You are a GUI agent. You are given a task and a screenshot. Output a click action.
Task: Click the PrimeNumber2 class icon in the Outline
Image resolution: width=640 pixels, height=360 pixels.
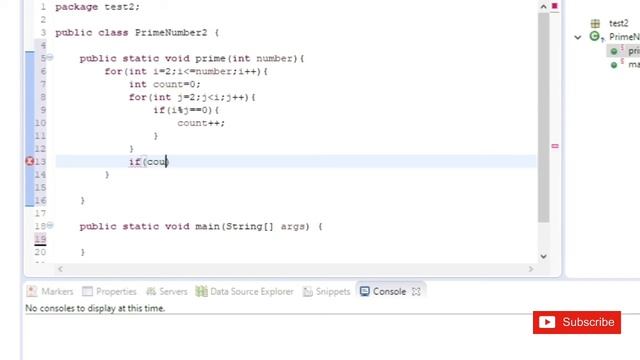click(x=595, y=37)
